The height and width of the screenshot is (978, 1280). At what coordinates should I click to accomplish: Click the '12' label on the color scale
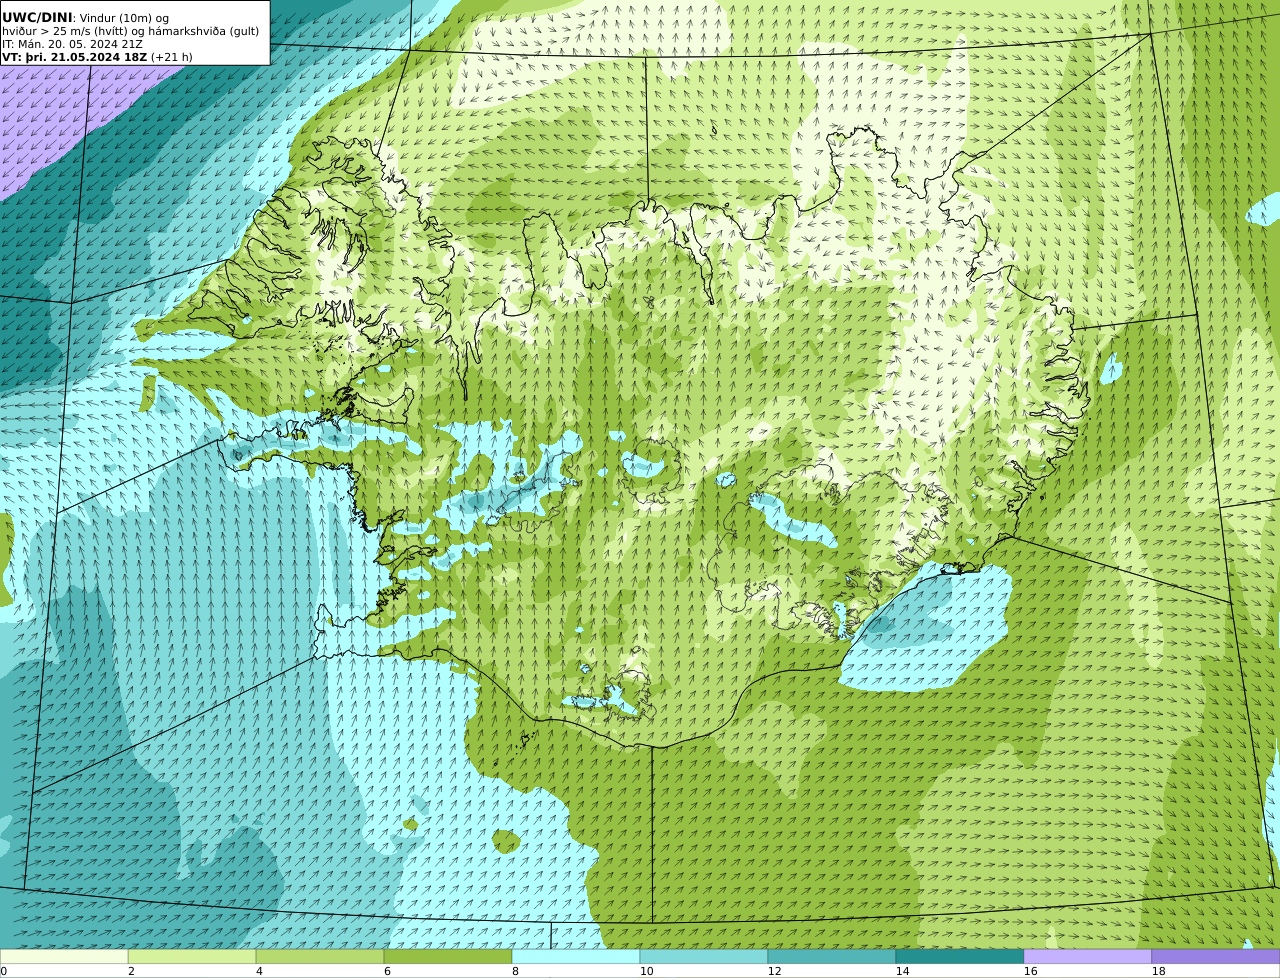point(774,971)
